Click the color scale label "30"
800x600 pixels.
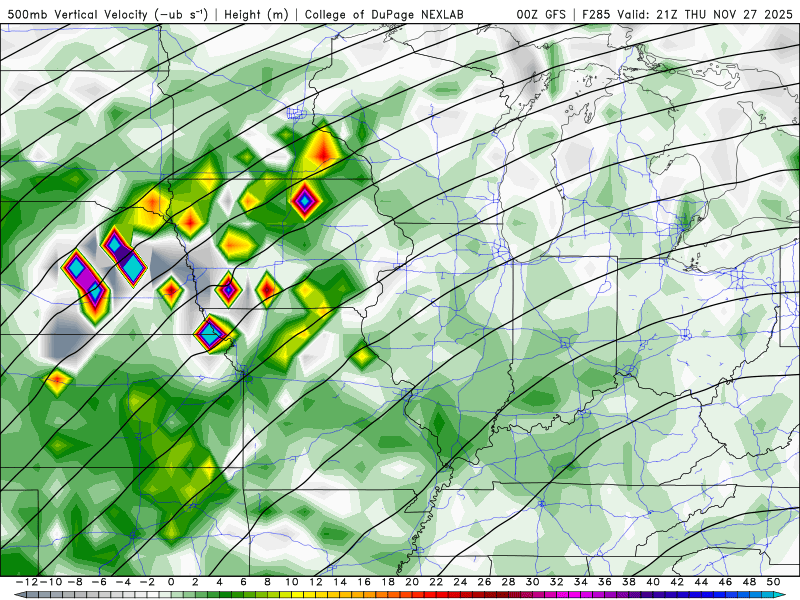click(532, 582)
